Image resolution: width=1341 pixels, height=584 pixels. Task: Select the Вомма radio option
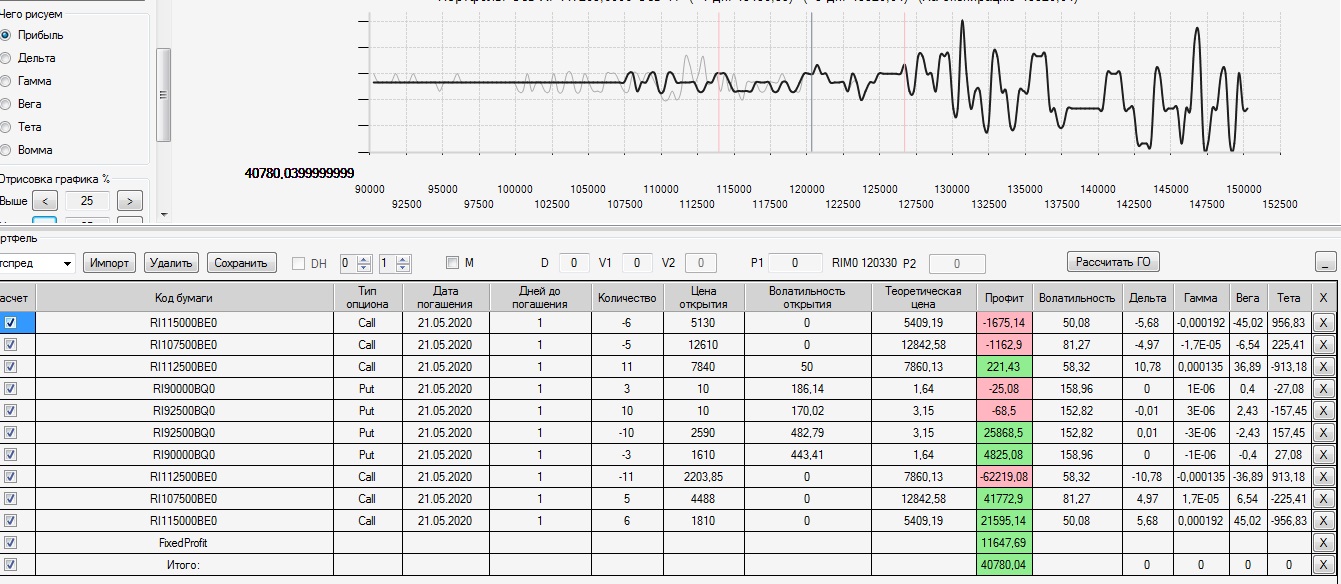tap(6, 150)
